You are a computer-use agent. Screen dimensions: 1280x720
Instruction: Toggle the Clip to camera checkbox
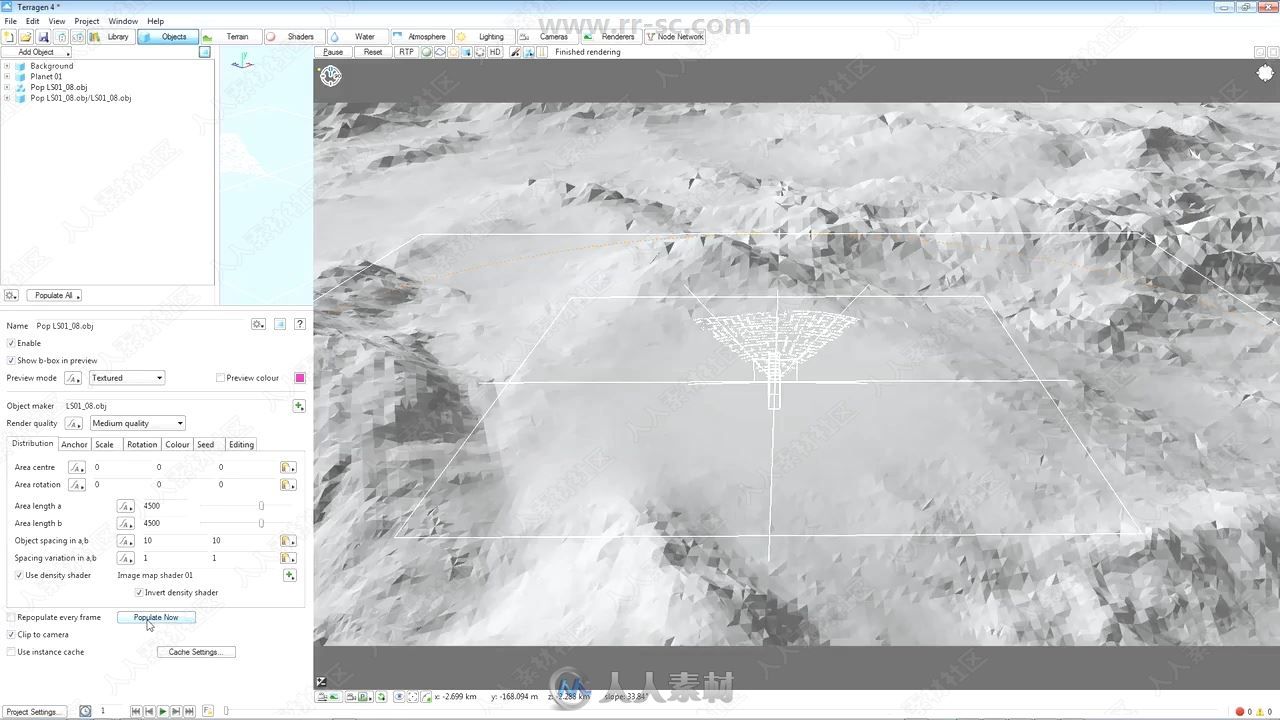(x=11, y=634)
